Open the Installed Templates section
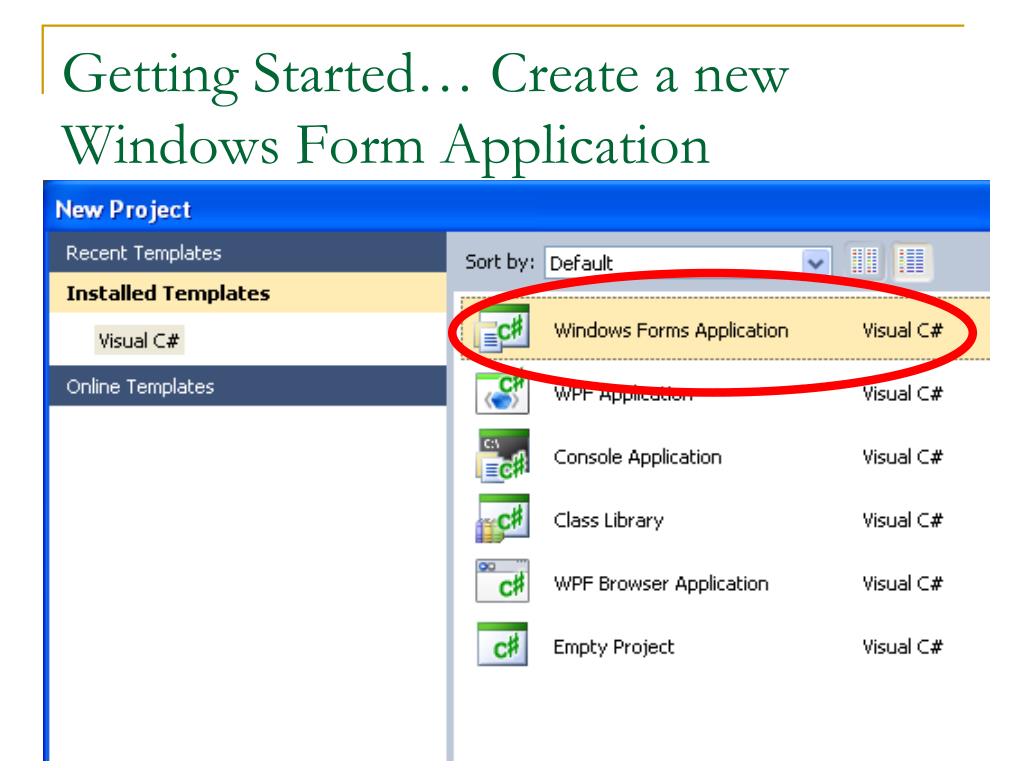The width and height of the screenshot is (1024, 768). (248, 293)
